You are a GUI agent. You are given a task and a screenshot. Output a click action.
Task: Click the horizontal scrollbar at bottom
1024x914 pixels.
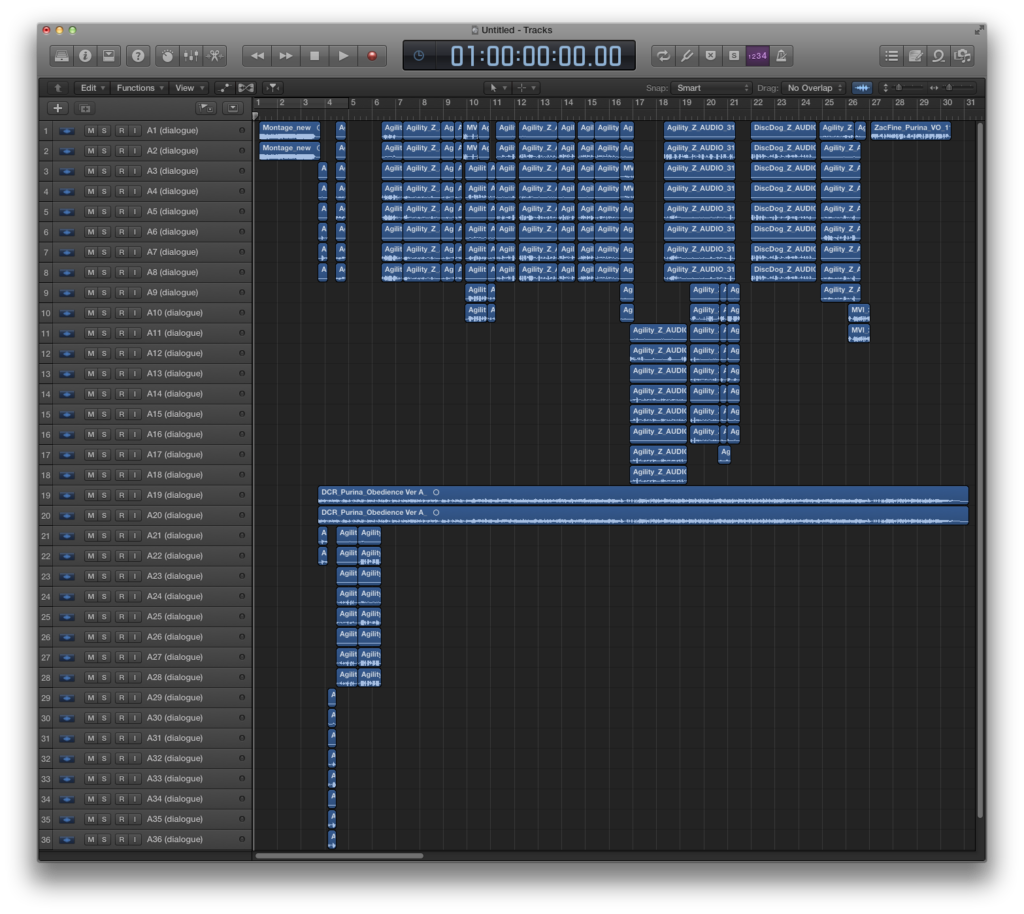[339, 856]
